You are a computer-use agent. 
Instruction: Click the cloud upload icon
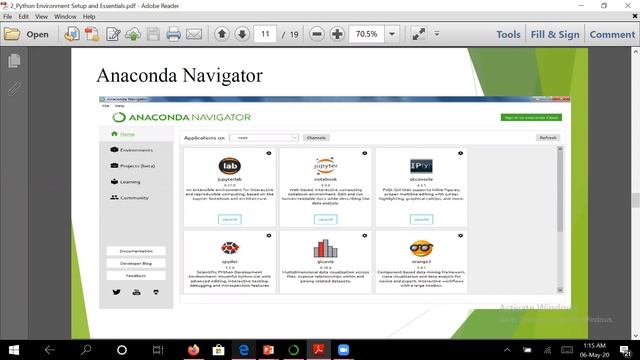133,34
